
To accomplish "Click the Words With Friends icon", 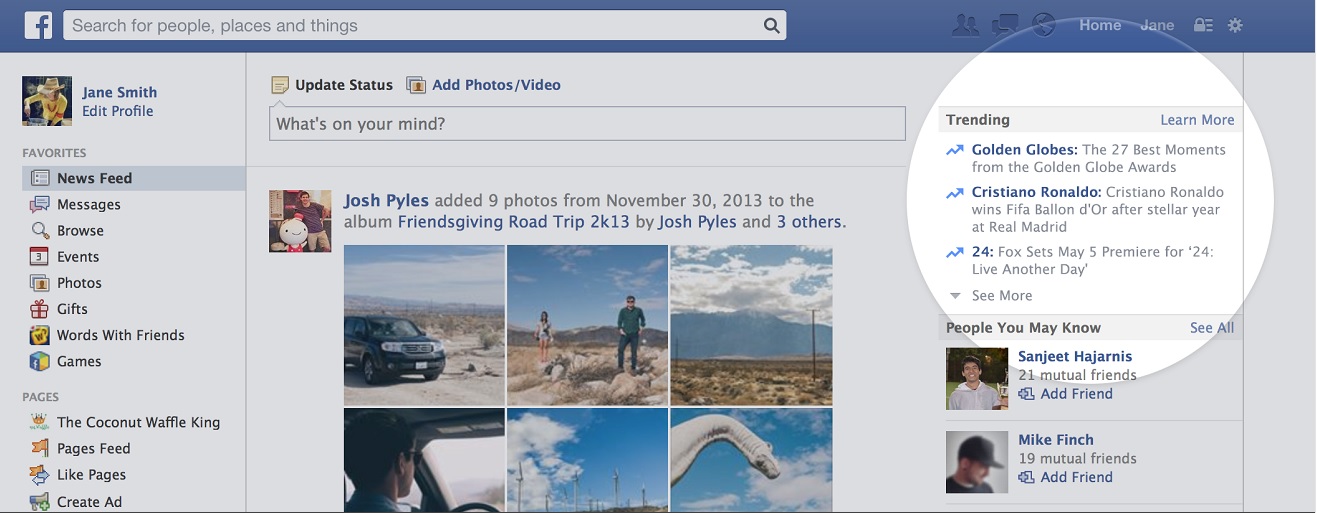I will pyautogui.click(x=40, y=335).
